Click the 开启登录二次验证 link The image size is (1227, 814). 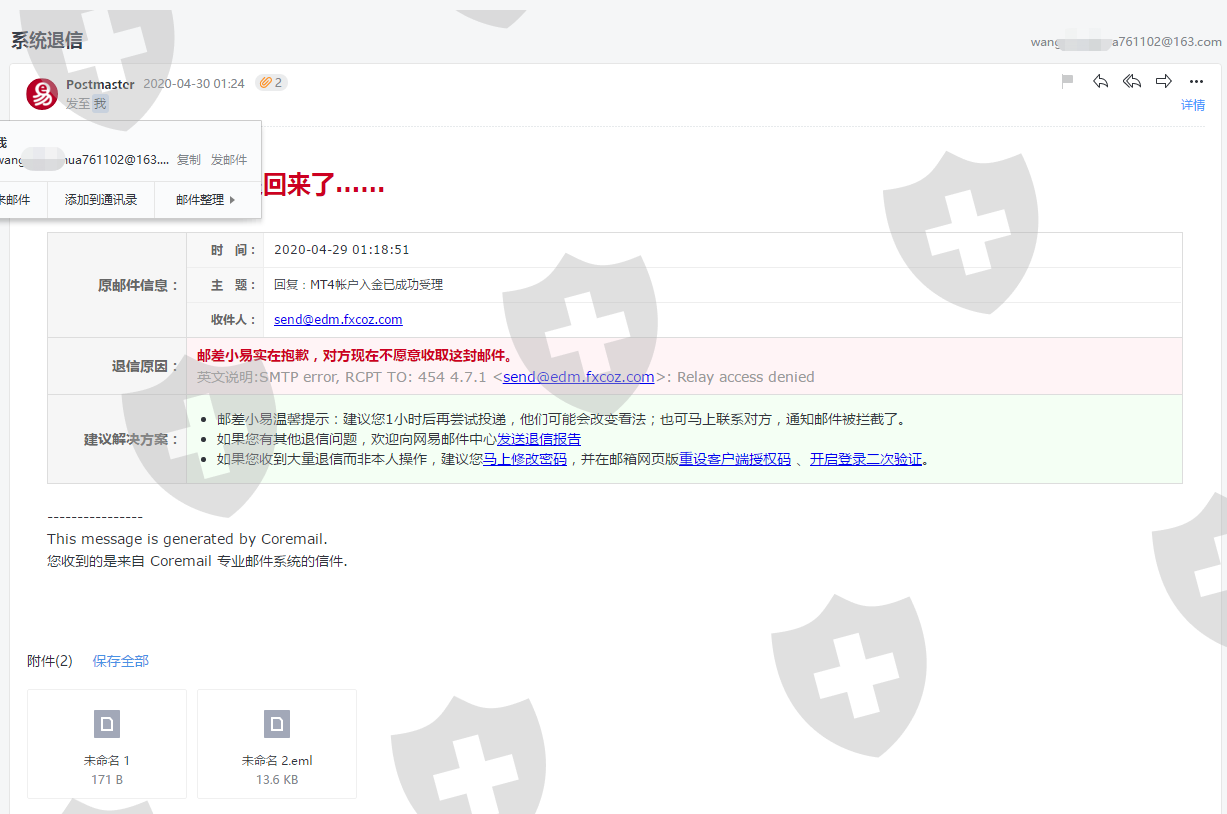866,460
